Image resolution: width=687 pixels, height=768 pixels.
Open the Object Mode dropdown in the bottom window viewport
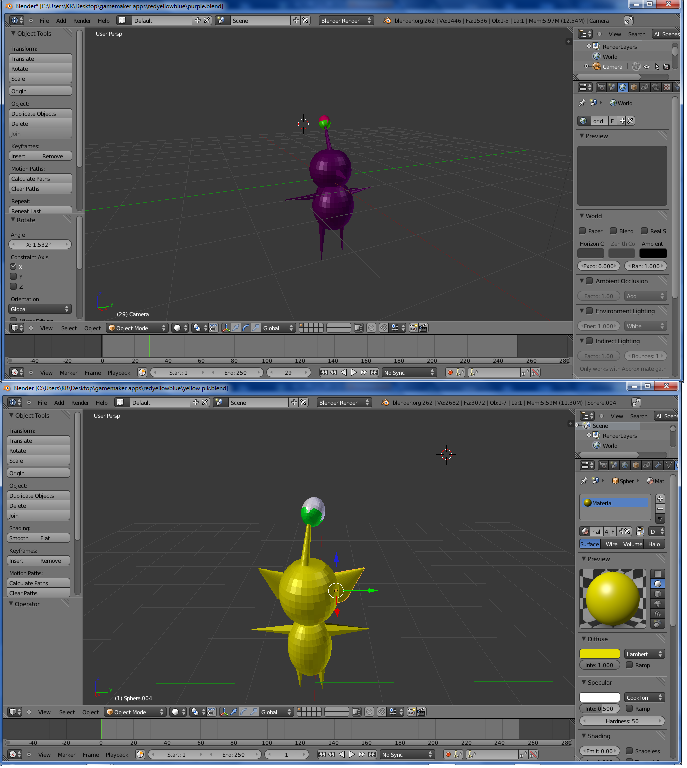point(135,712)
